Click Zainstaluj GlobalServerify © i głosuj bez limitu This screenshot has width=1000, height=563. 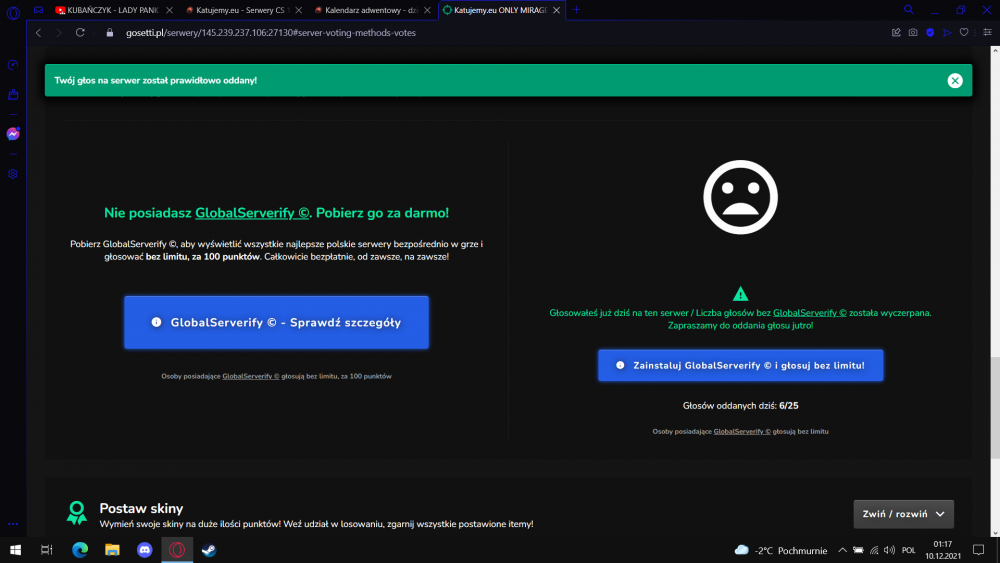(740, 365)
